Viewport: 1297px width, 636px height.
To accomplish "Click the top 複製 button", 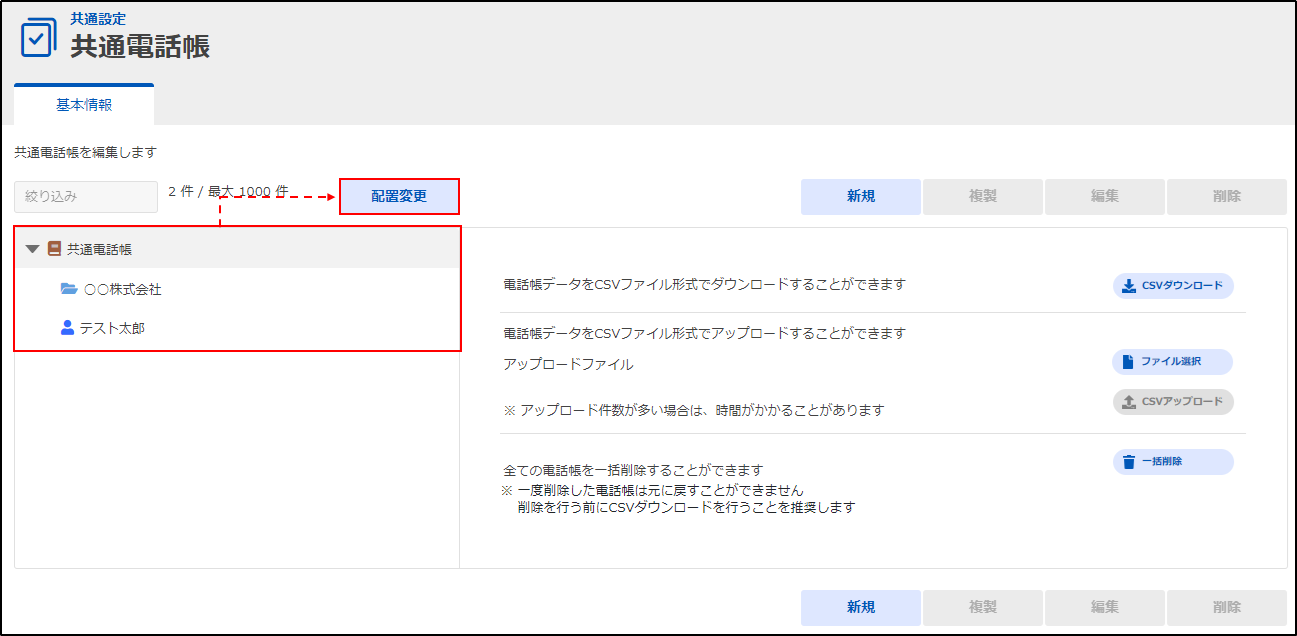I will 982,197.
